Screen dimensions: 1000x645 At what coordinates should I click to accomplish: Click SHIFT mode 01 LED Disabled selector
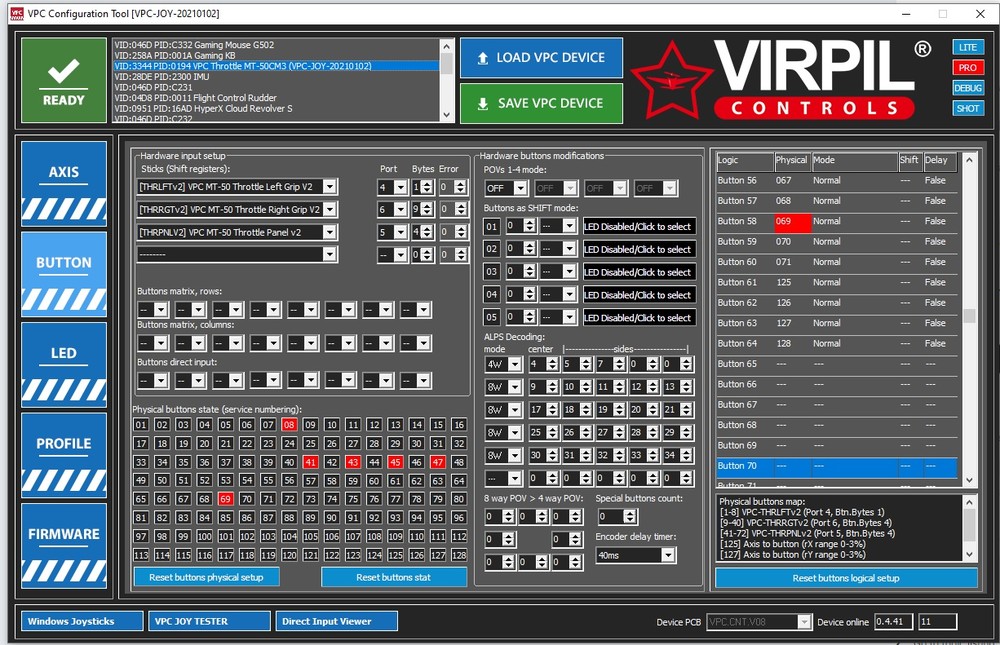click(x=638, y=226)
